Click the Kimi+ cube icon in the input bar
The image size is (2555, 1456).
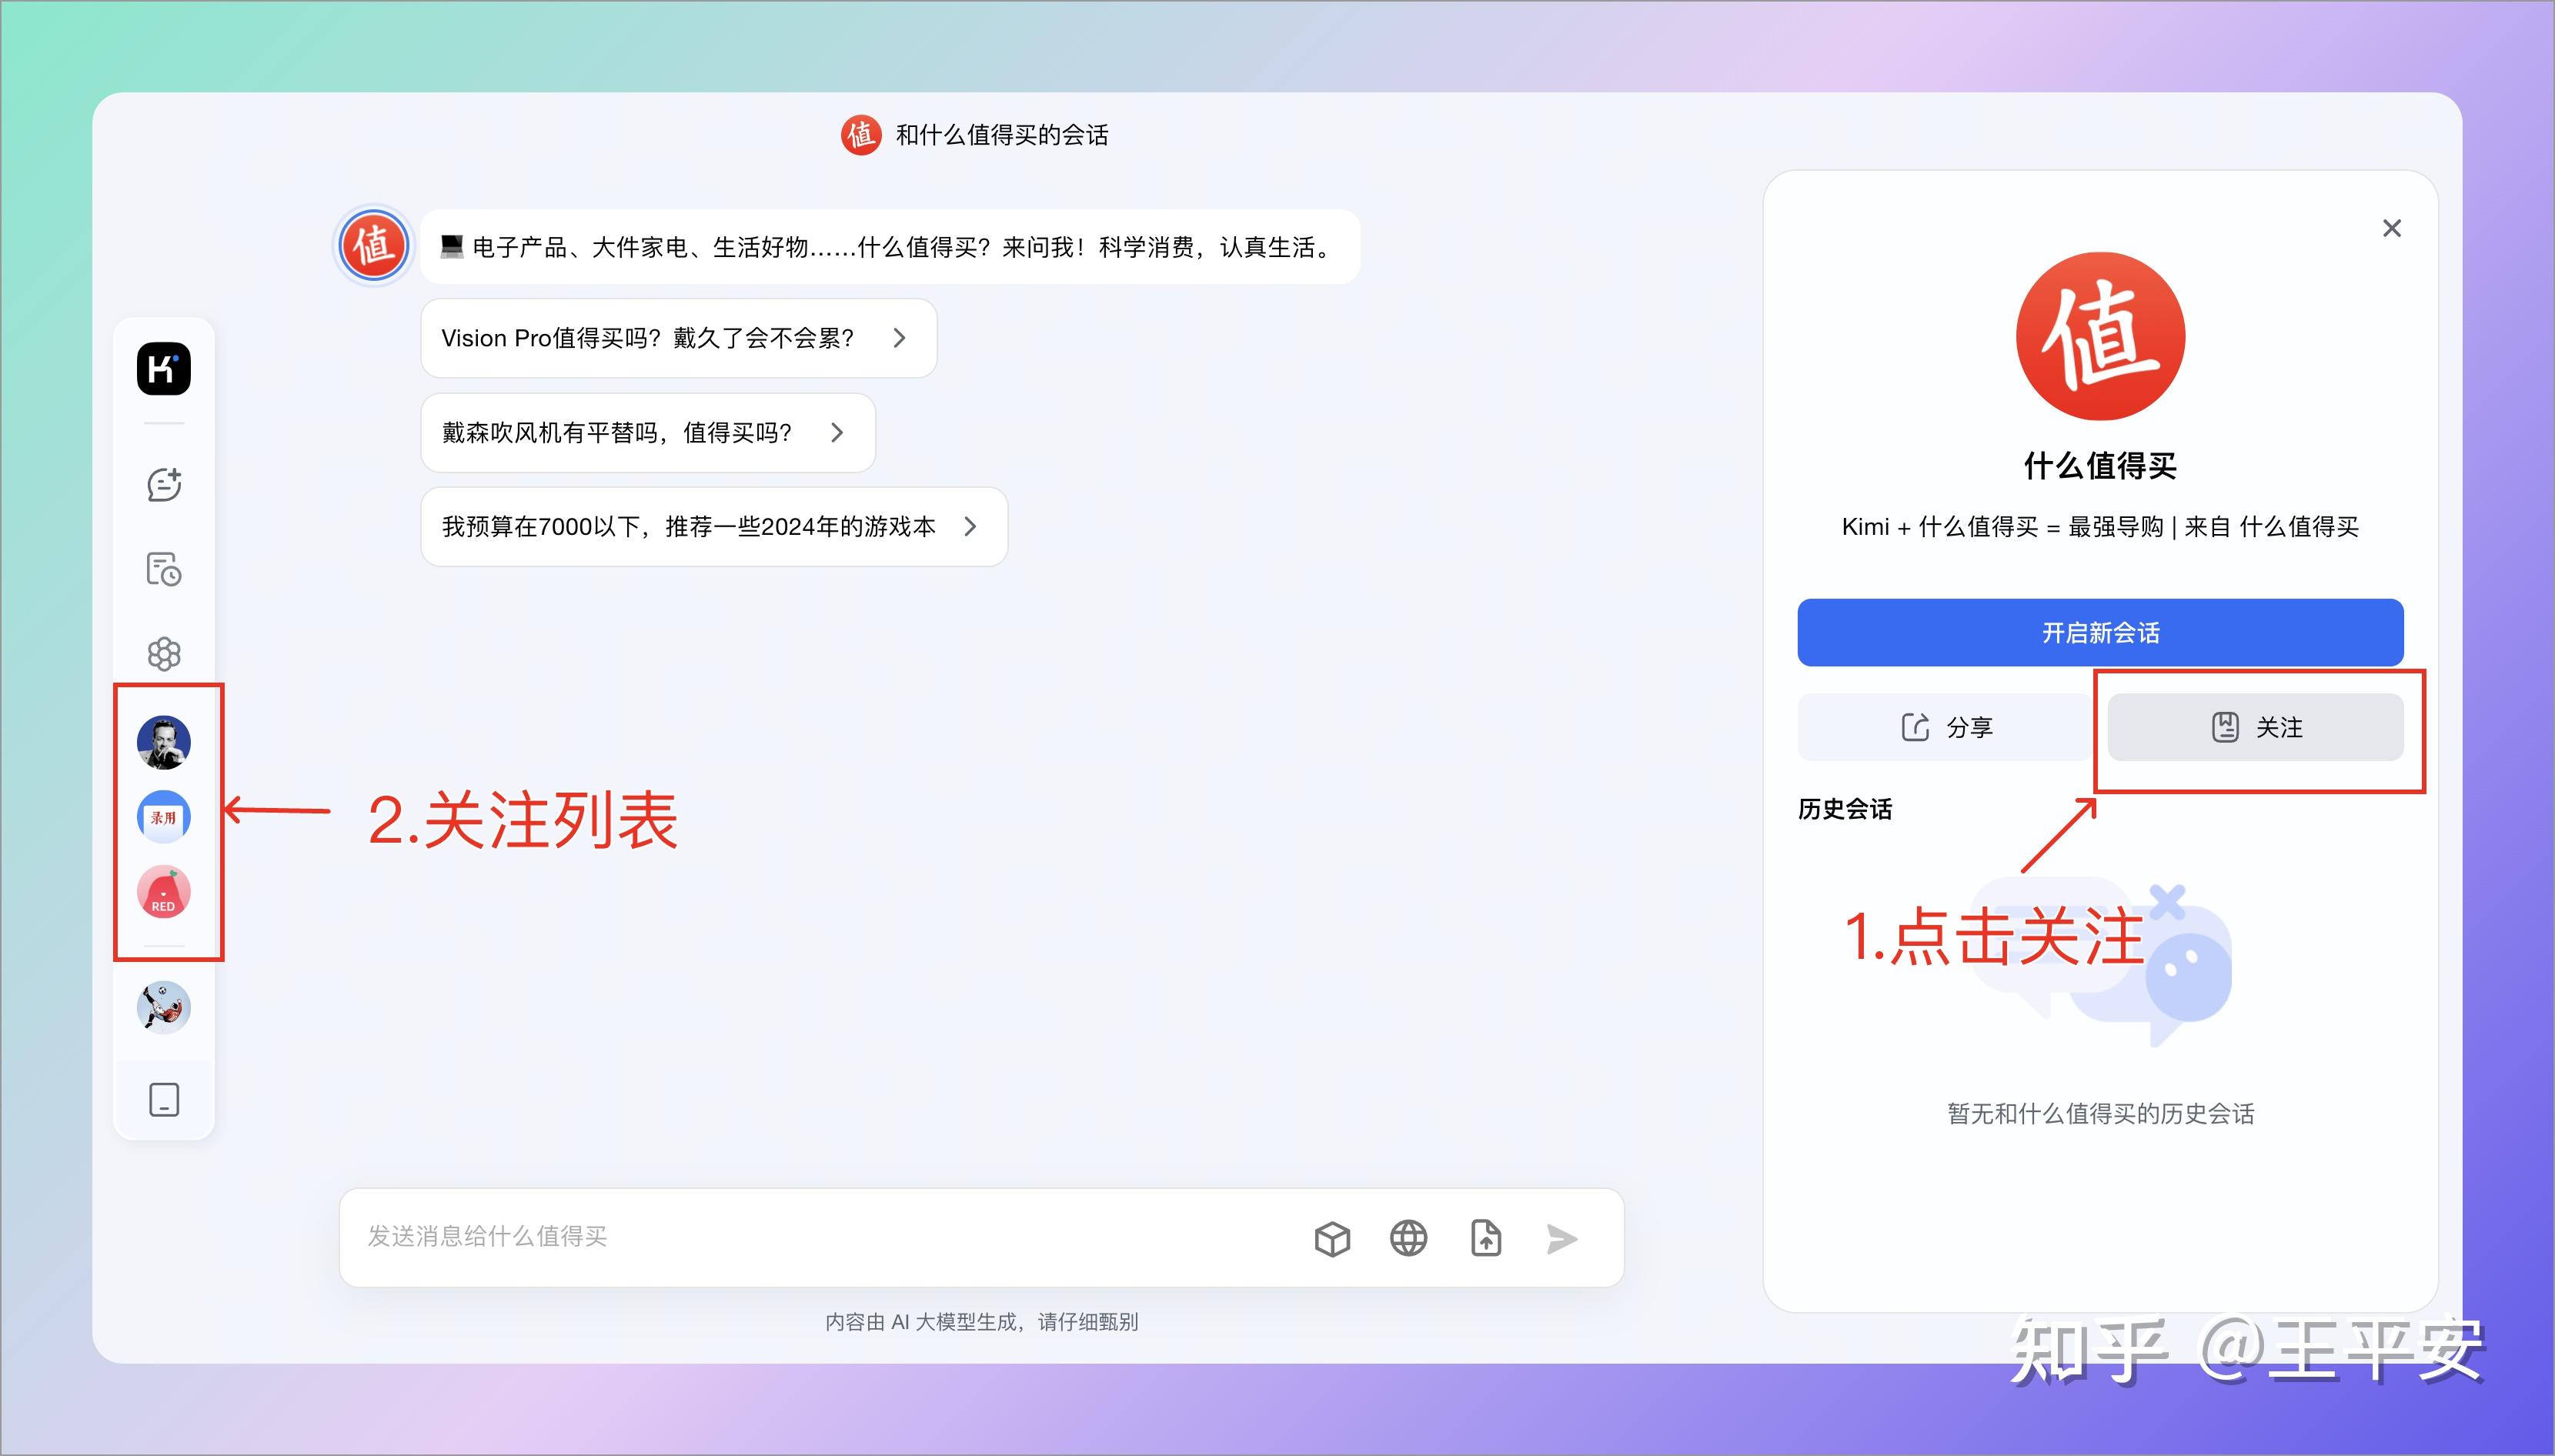click(1333, 1238)
